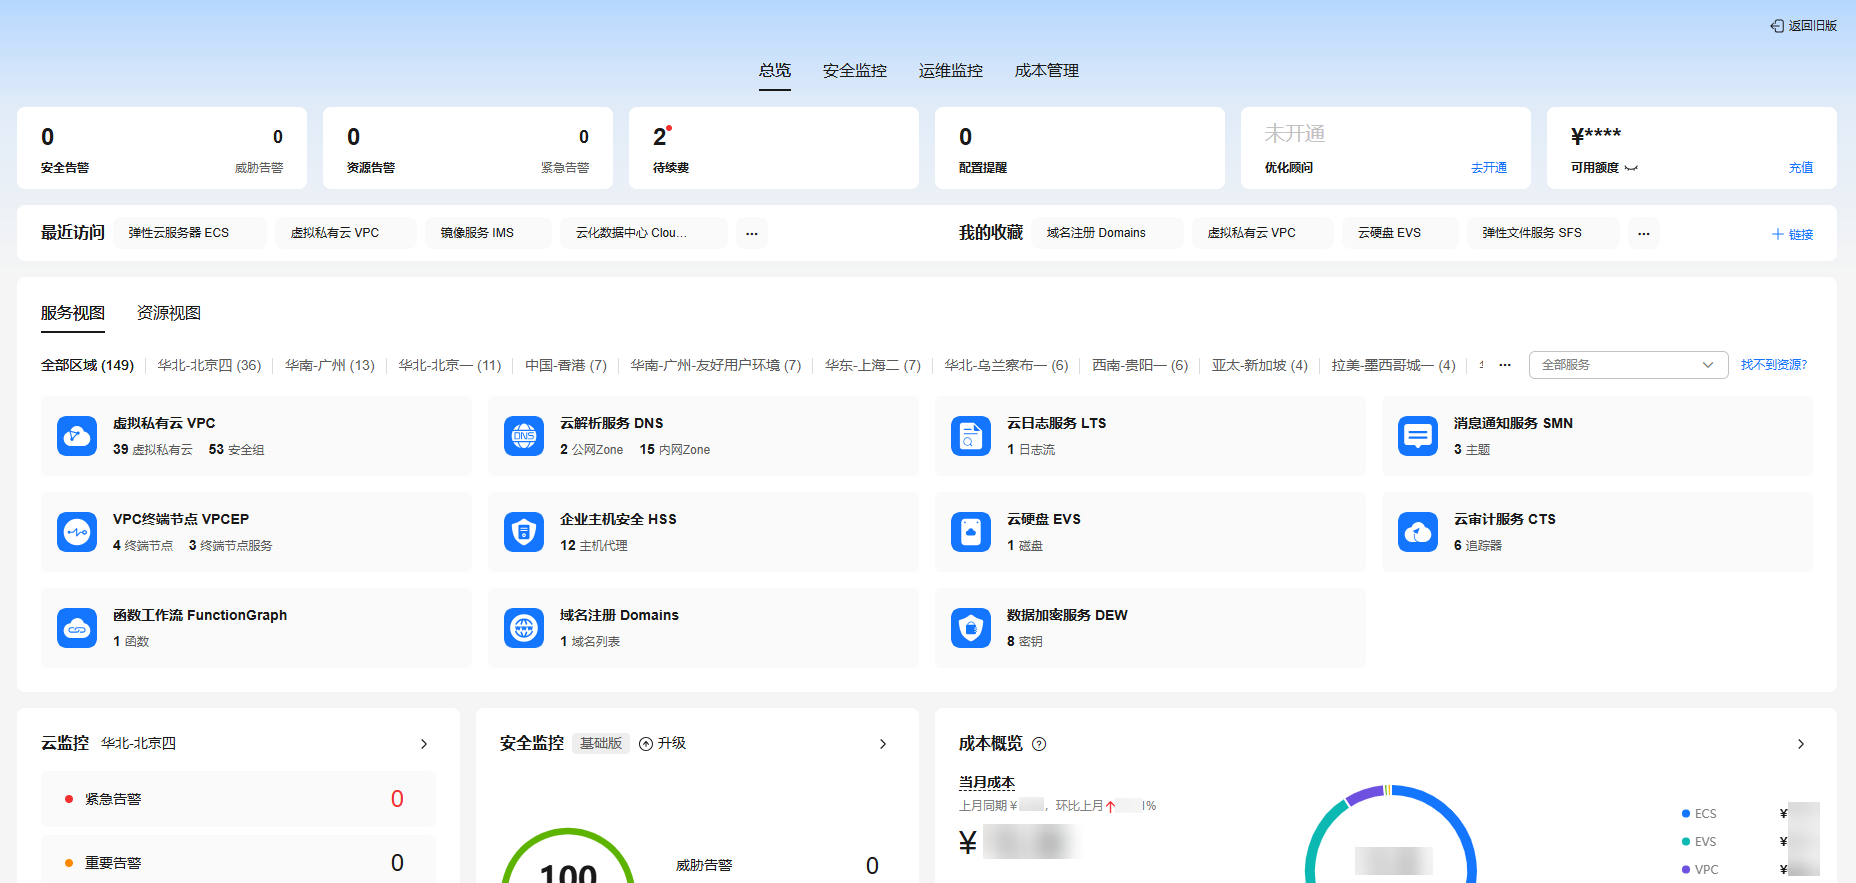Viewport: 1856px width, 883px height.
Task: Open favorite 弹性文件服务 SFS shortcut
Action: coord(1544,233)
